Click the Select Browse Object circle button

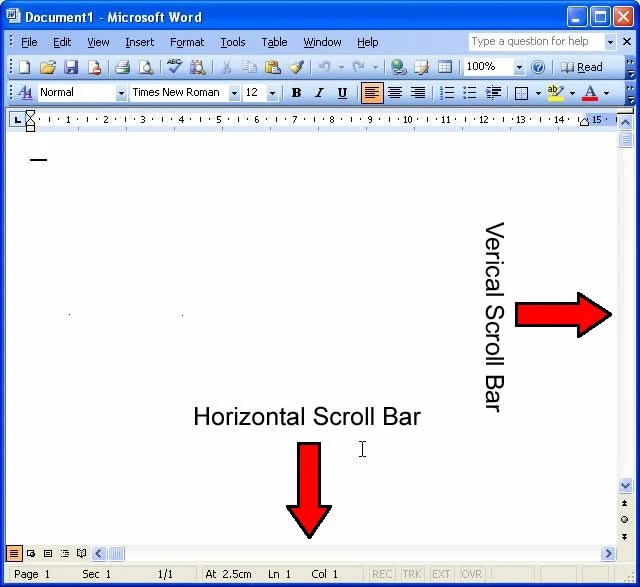pyautogui.click(x=624, y=520)
